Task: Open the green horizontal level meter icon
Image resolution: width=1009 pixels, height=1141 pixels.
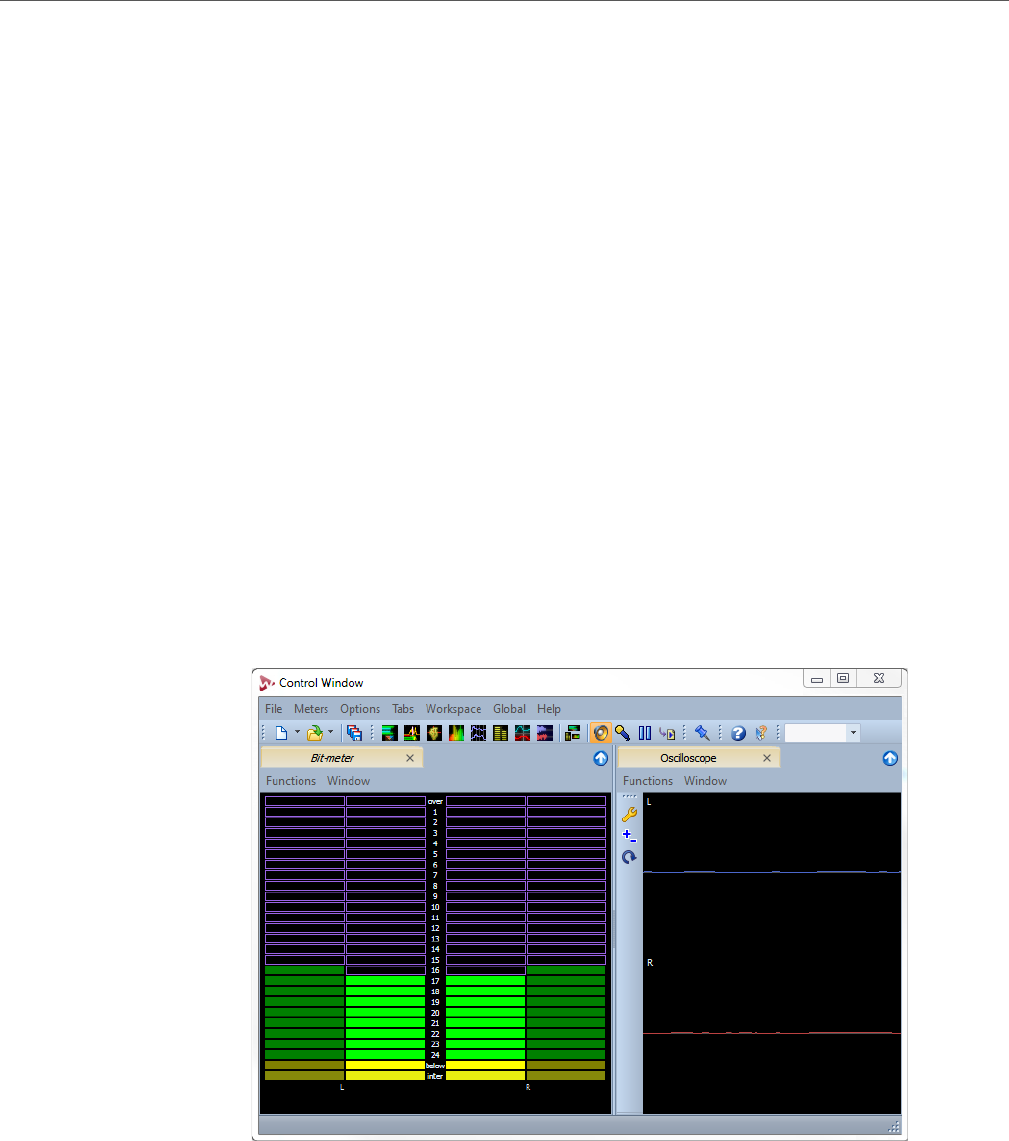Action: click(389, 733)
